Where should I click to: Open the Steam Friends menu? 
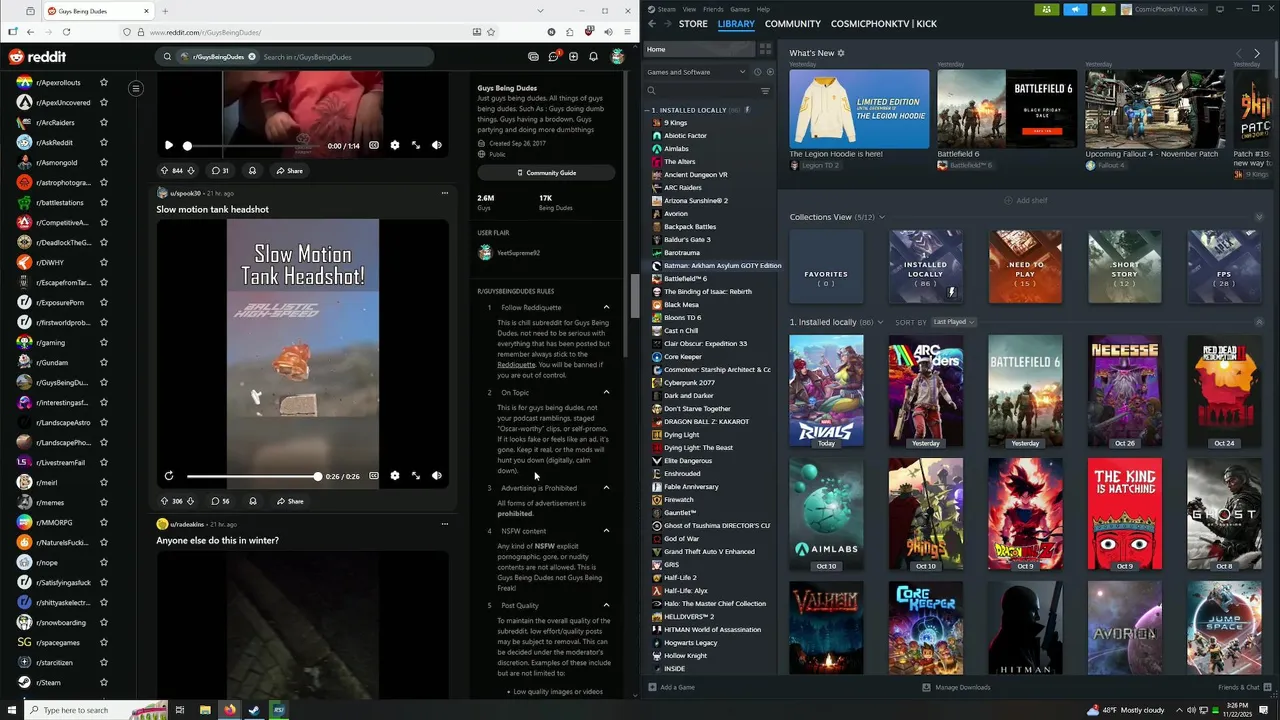coord(713,9)
